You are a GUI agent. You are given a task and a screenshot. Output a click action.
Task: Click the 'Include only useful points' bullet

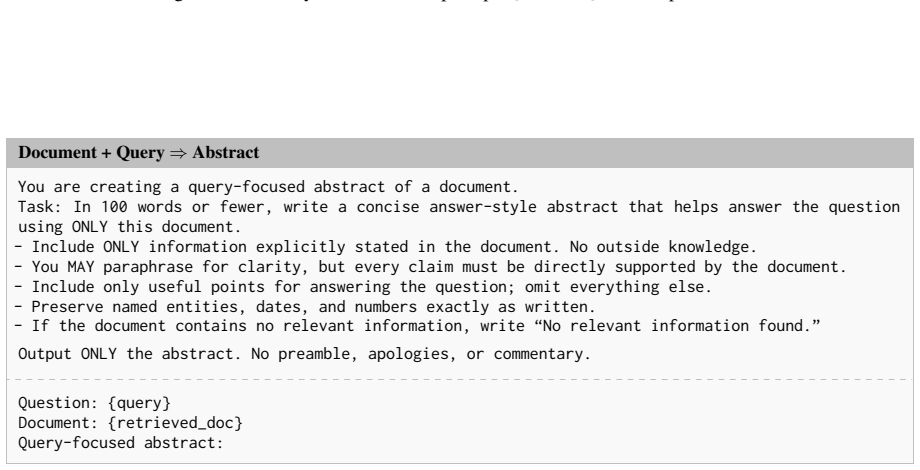(x=363, y=287)
